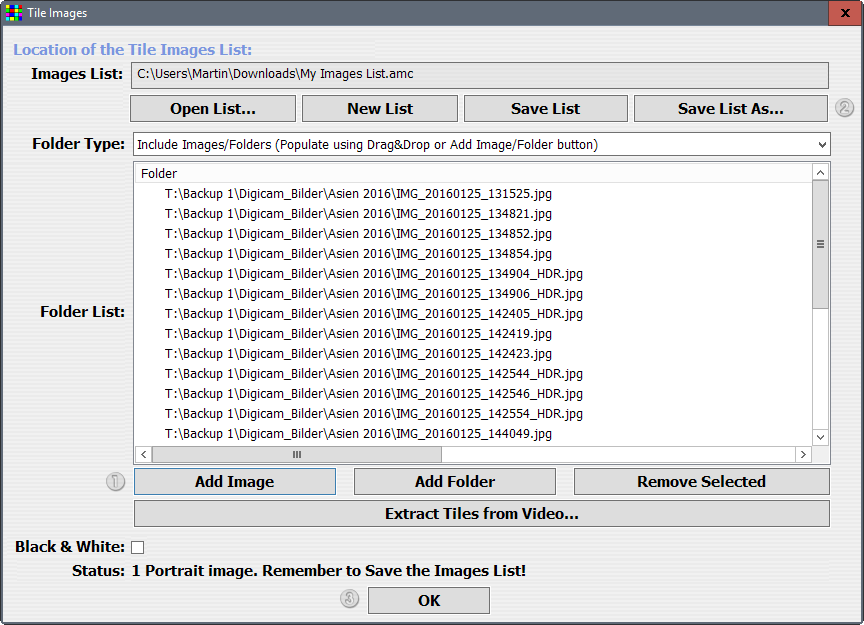
Task: Click the Images List path field
Action: [479, 74]
